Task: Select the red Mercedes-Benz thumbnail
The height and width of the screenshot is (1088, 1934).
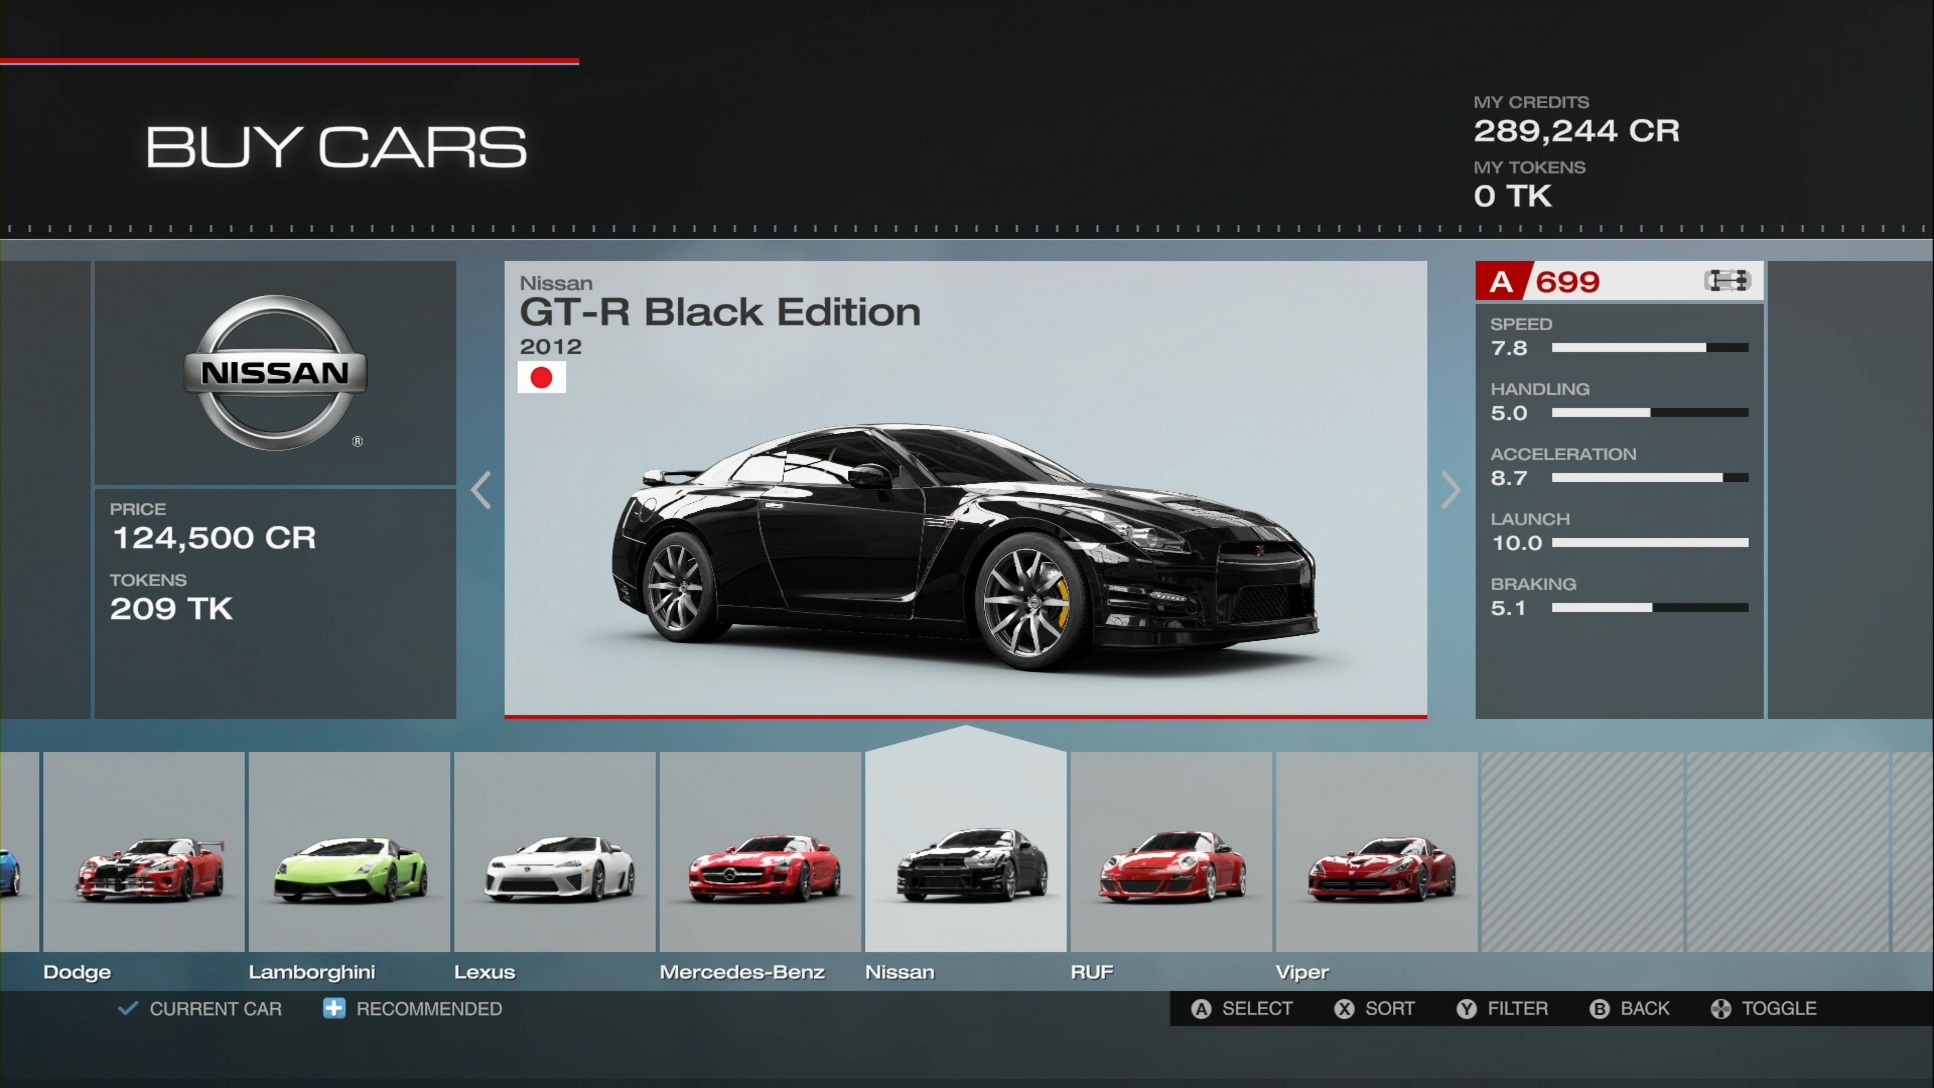Action: [x=761, y=852]
